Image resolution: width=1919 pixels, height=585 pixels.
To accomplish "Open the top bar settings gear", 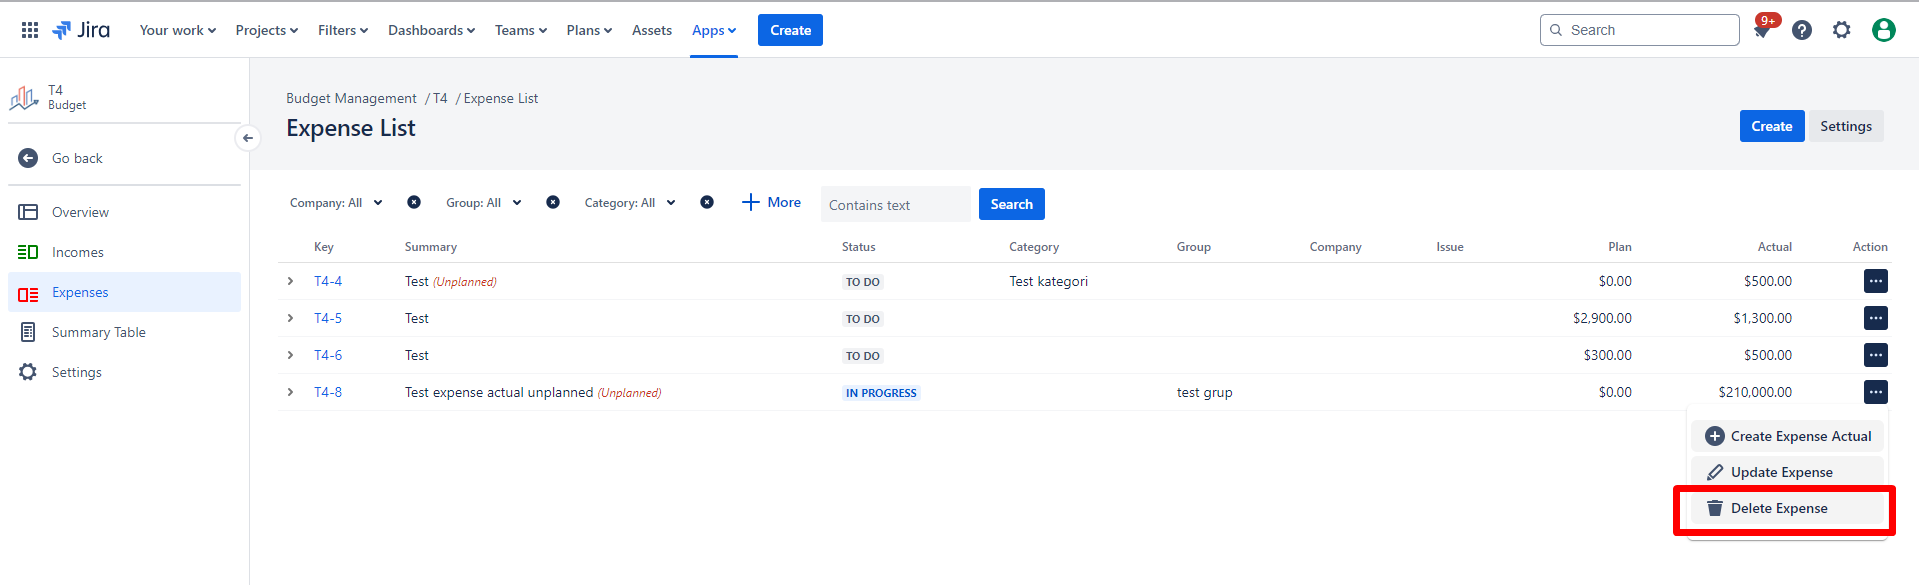I will [1842, 30].
